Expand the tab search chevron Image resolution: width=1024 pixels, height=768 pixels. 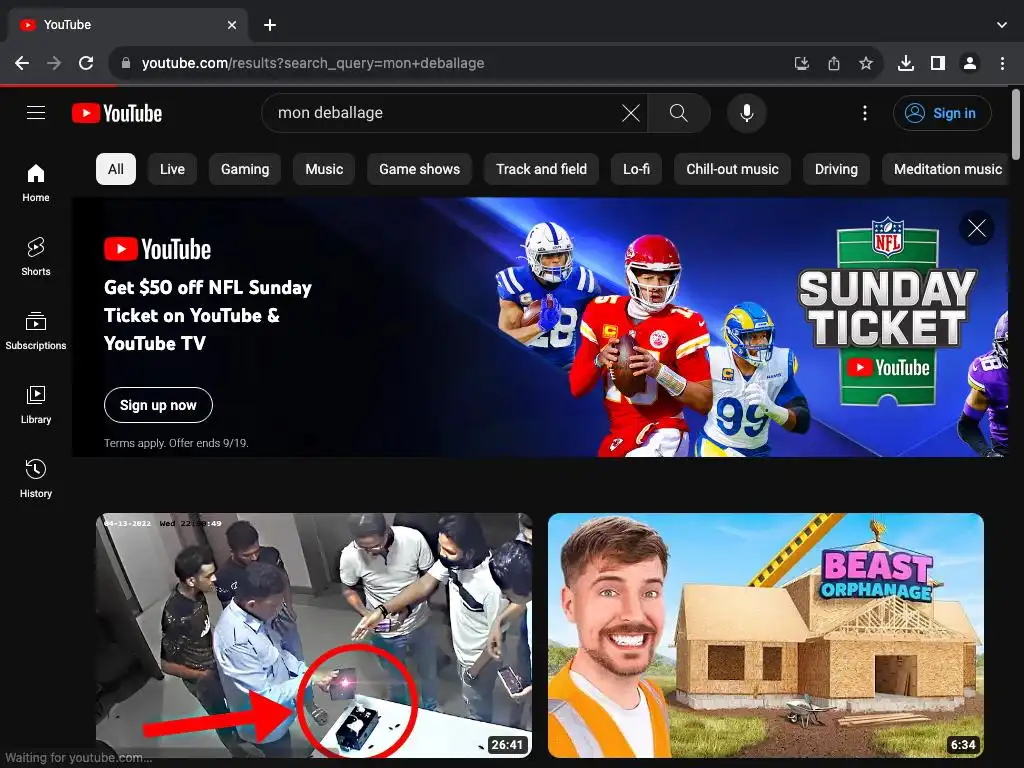[x=1002, y=25]
